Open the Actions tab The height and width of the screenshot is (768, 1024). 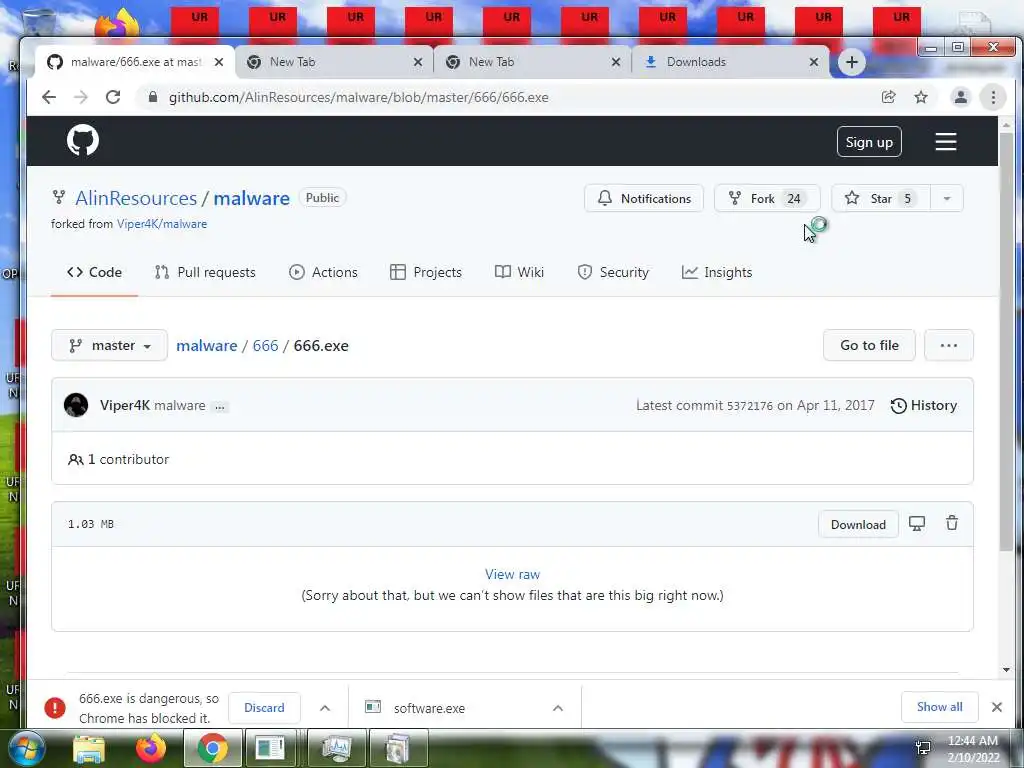tap(323, 272)
